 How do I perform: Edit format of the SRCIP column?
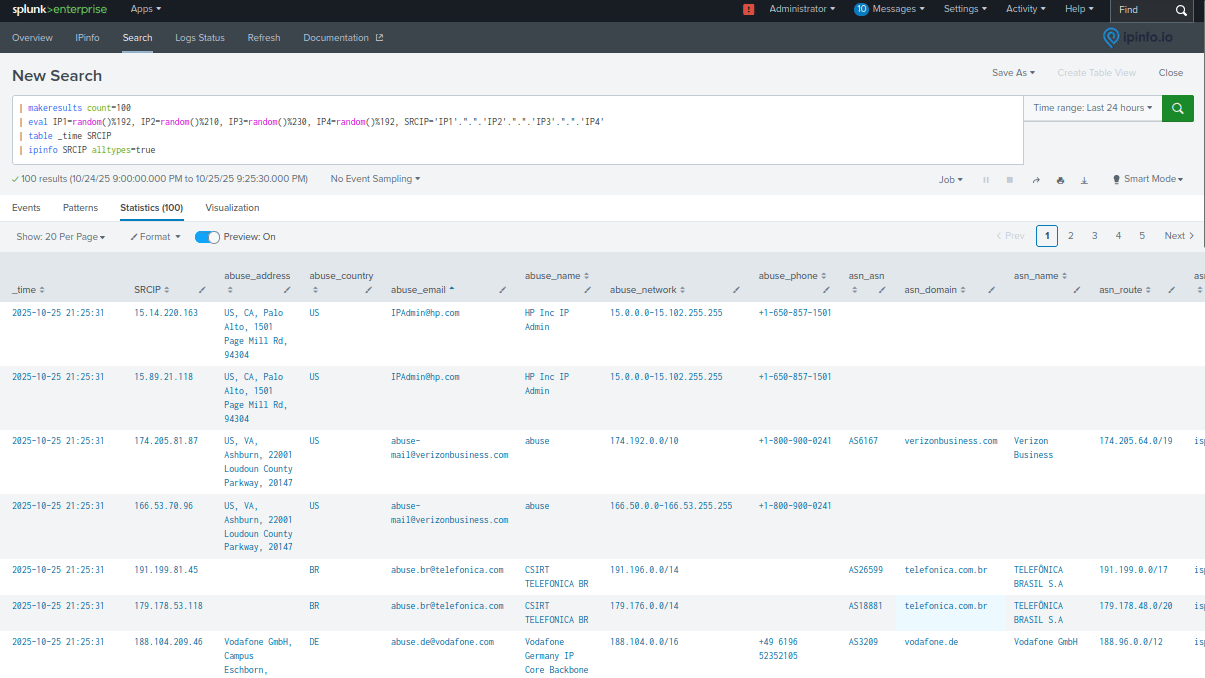[201, 289]
